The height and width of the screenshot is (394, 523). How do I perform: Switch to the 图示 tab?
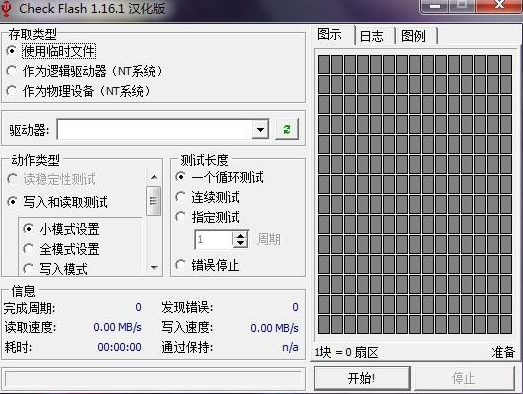coord(330,34)
